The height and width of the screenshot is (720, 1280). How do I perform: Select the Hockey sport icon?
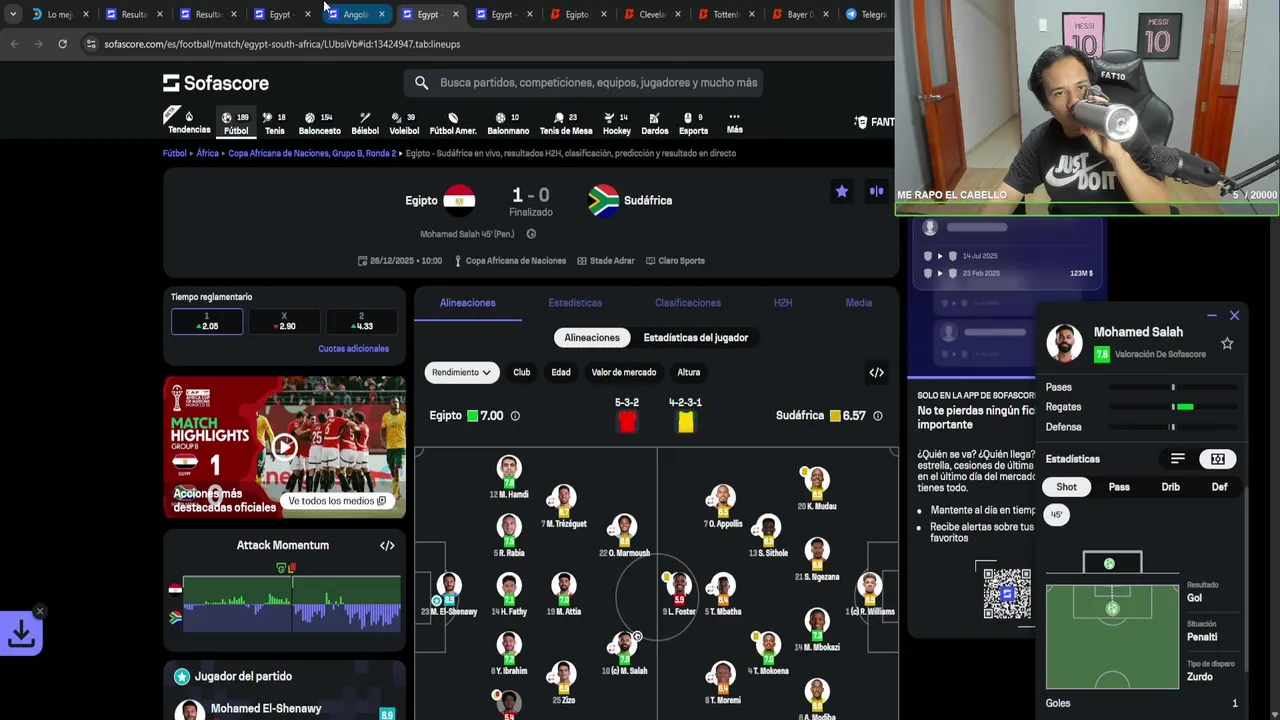tap(617, 123)
